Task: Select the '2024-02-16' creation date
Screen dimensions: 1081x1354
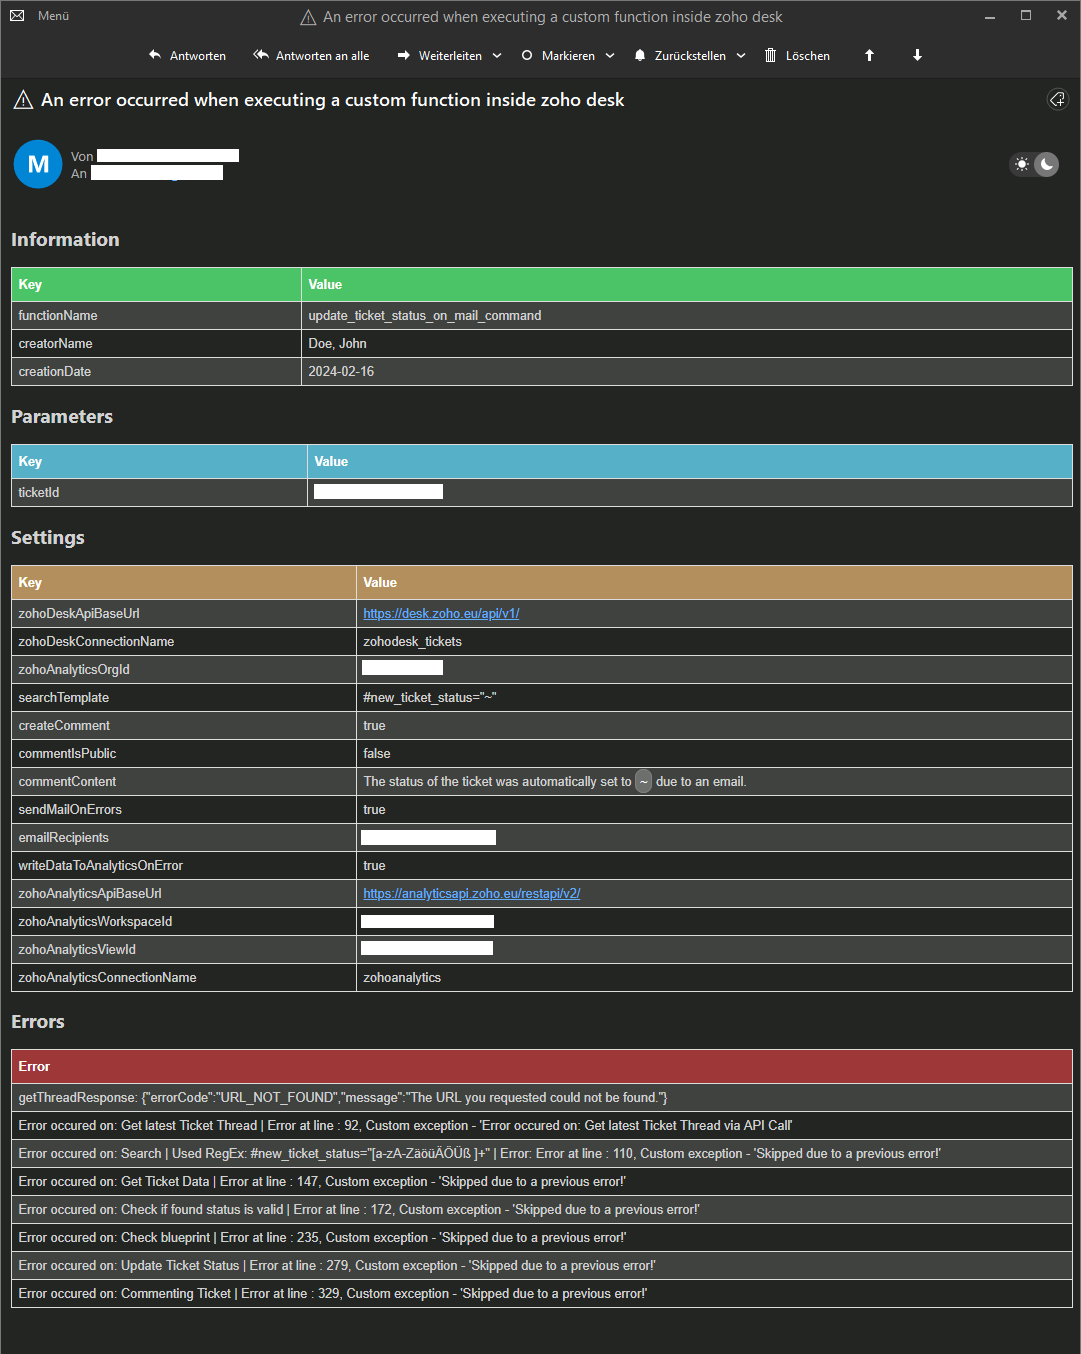Action: coord(341,371)
